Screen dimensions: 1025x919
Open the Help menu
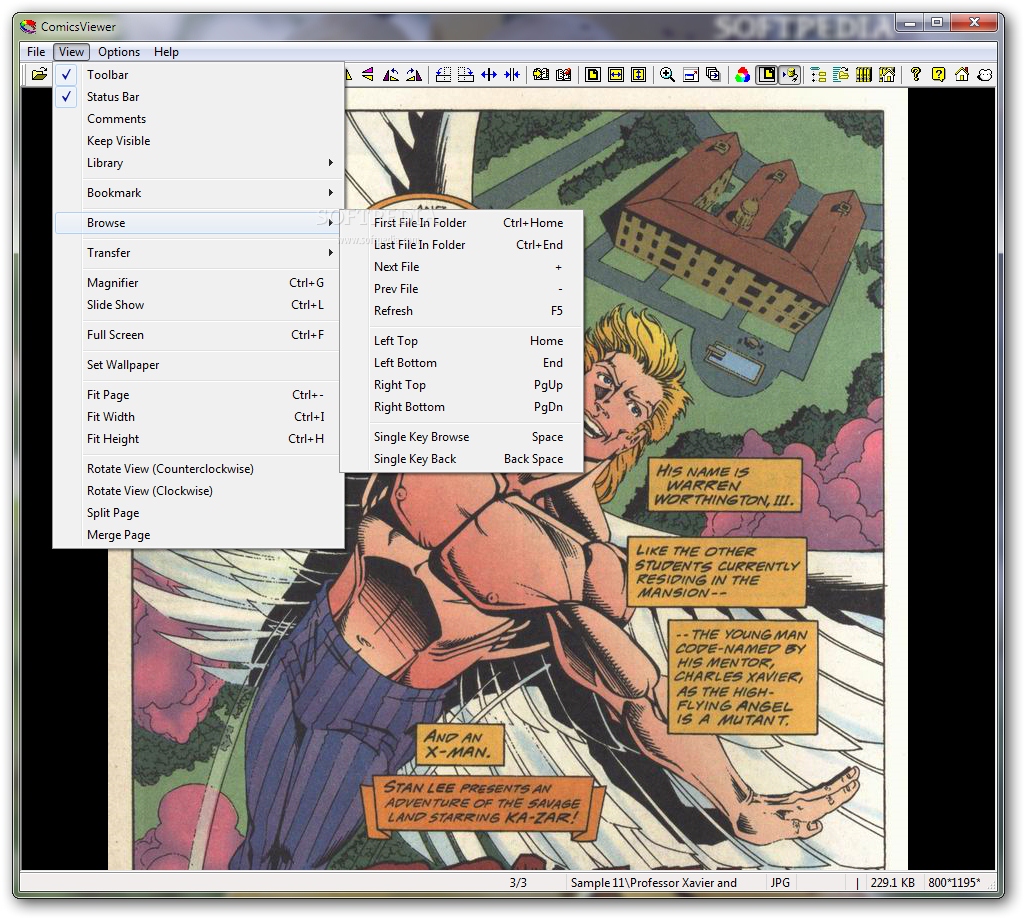click(x=166, y=52)
